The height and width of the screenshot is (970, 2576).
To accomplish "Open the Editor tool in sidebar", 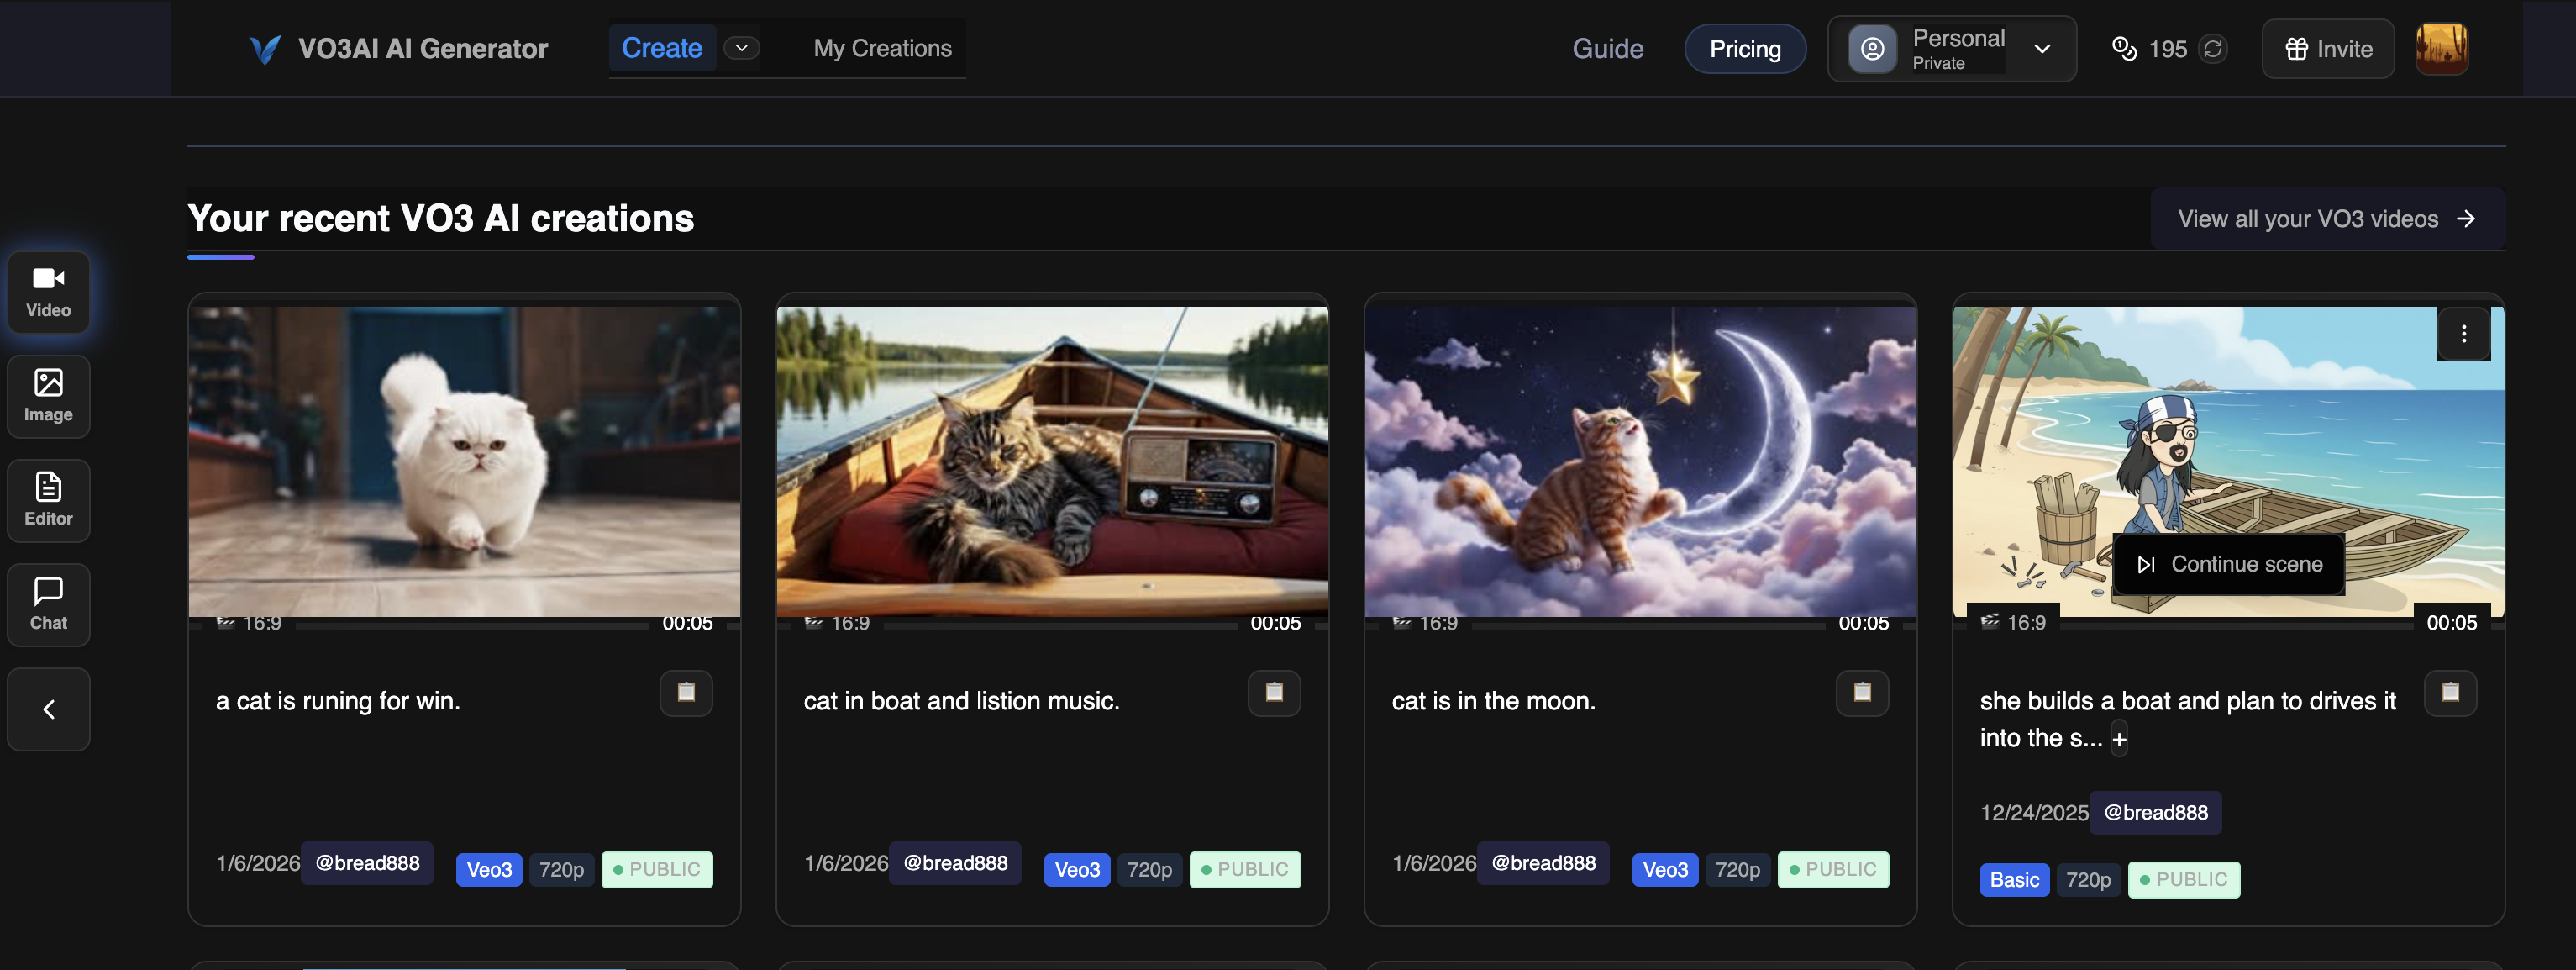I will pyautogui.click(x=48, y=500).
